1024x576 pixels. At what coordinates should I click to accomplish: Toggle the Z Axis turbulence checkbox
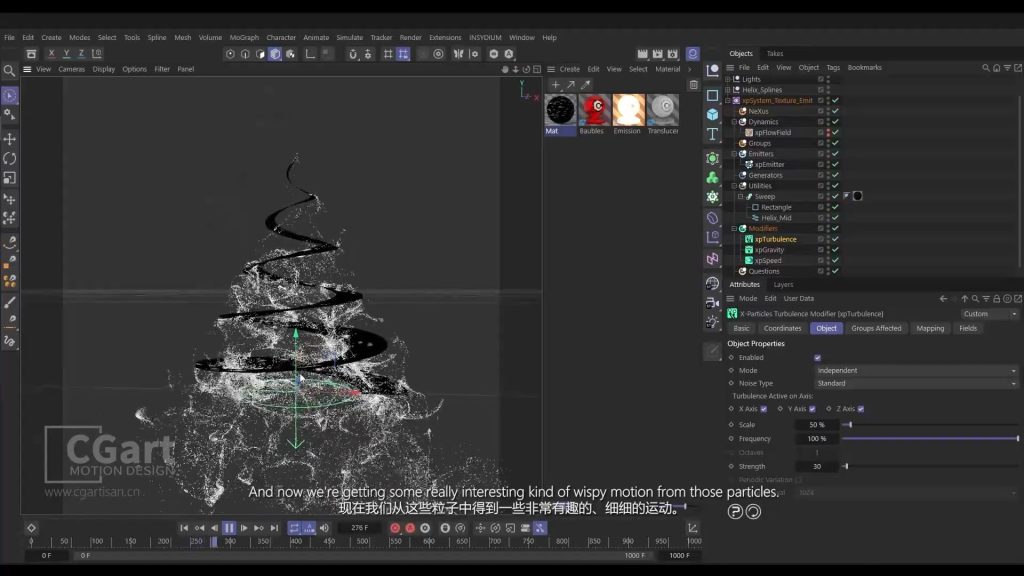[x=861, y=409]
